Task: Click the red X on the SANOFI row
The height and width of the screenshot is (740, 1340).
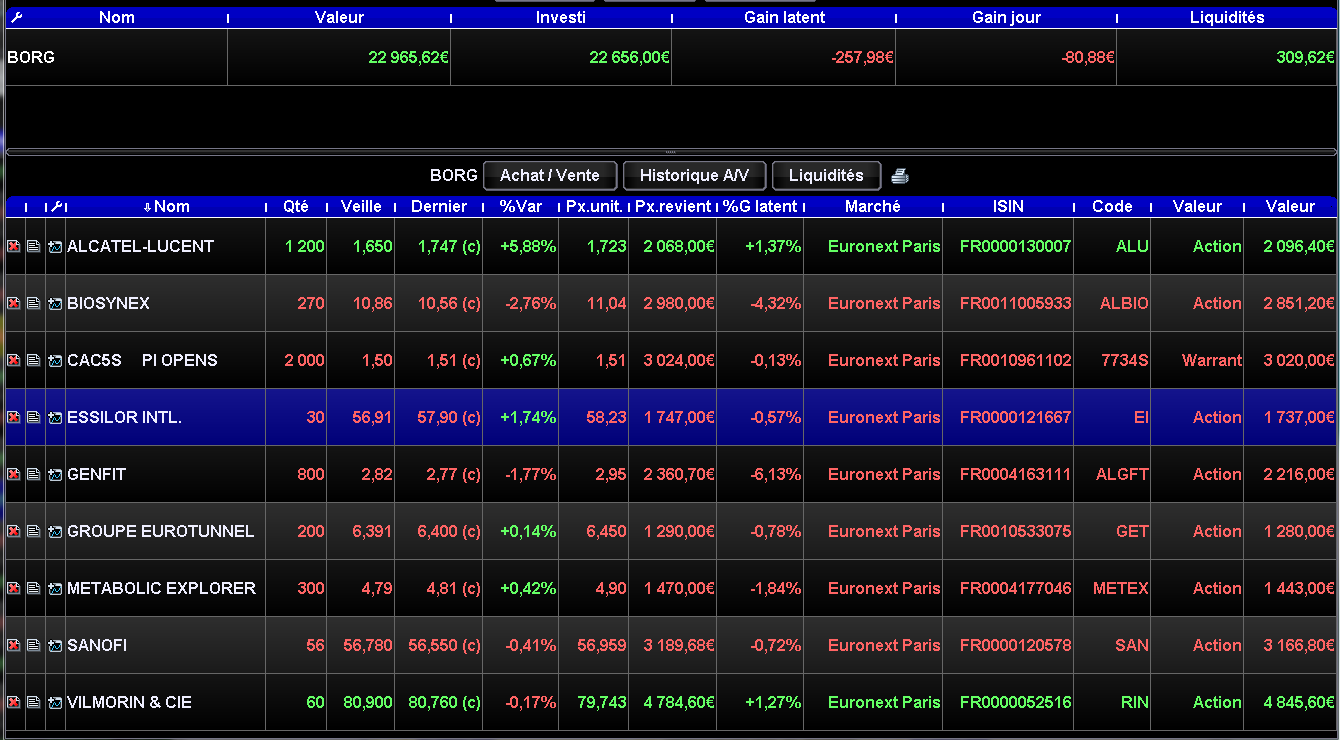Action: (x=14, y=645)
